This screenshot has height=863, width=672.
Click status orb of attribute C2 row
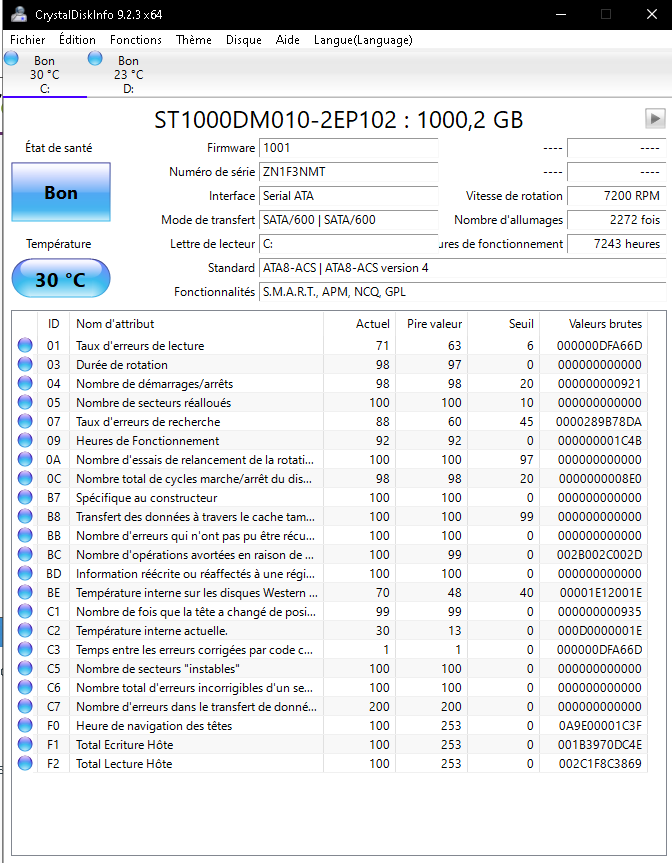point(25,630)
